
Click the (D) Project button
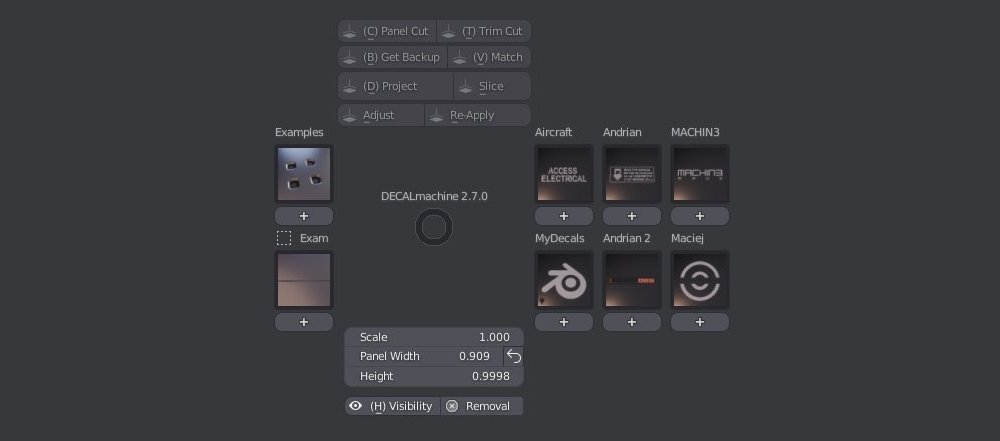395,86
